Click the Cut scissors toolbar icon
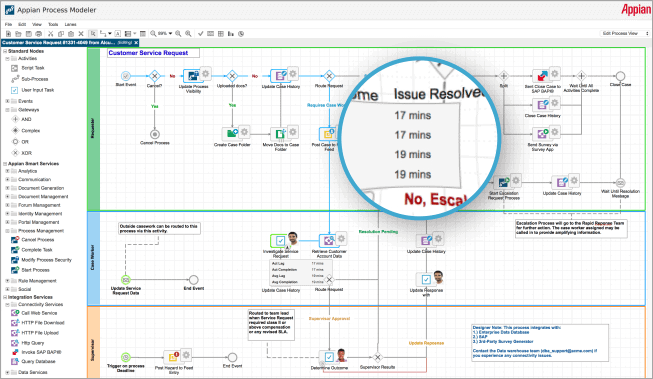Screen dimensions: 653x379 51,34
